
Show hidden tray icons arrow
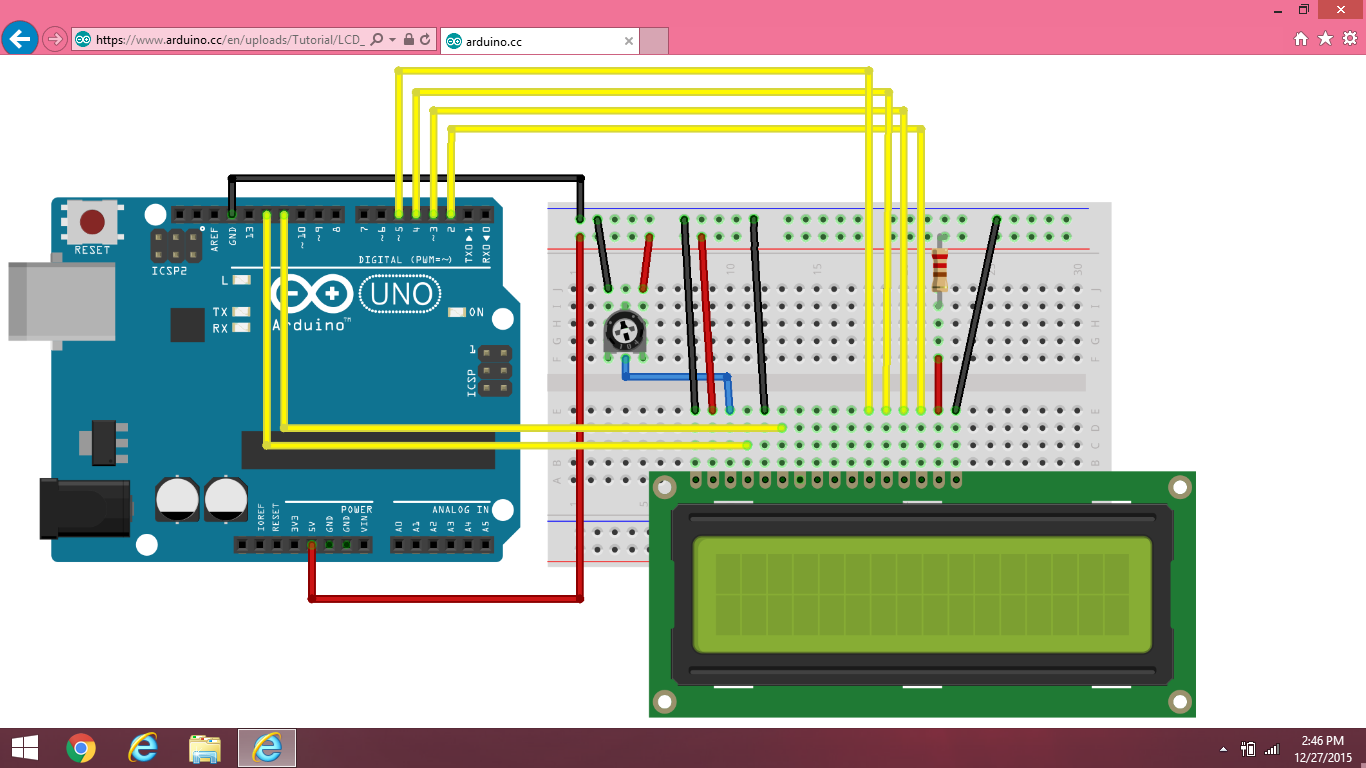1224,749
